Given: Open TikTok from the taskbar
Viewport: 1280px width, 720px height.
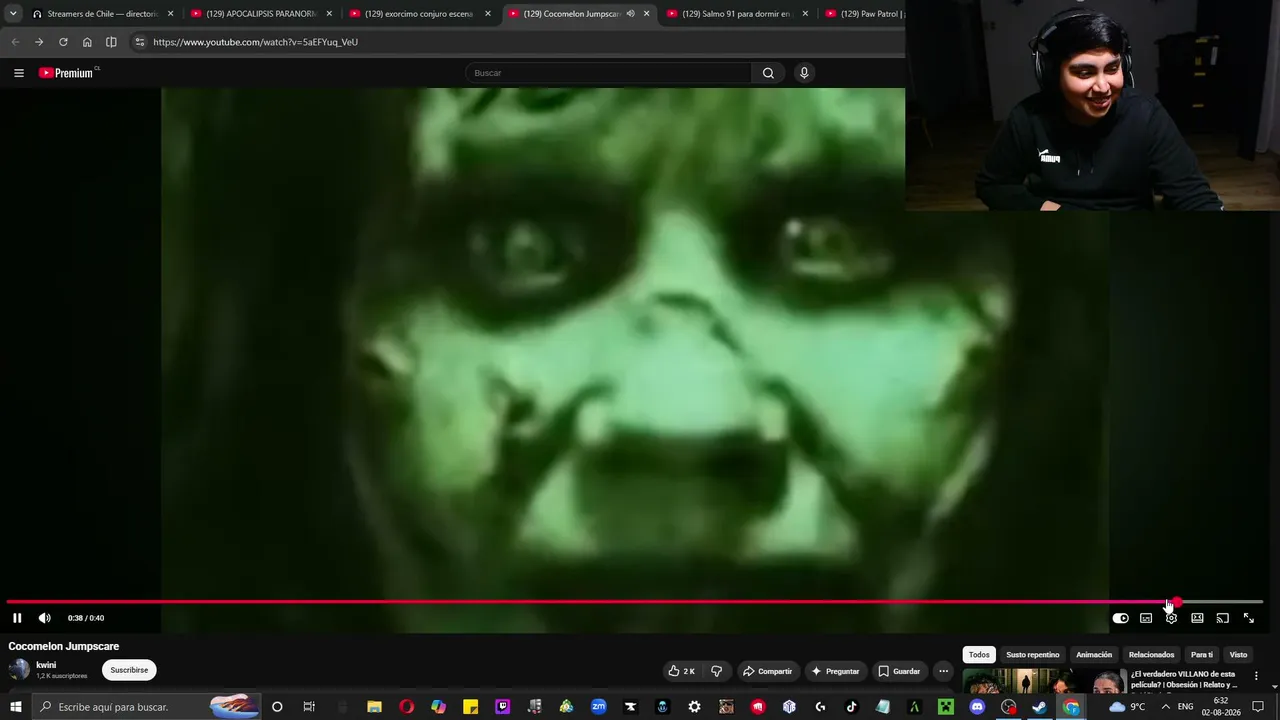Looking at the screenshot, I should coord(851,707).
